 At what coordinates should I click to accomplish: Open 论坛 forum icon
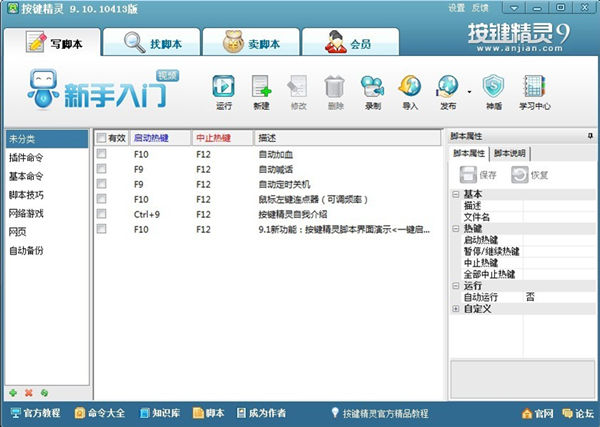pos(578,414)
